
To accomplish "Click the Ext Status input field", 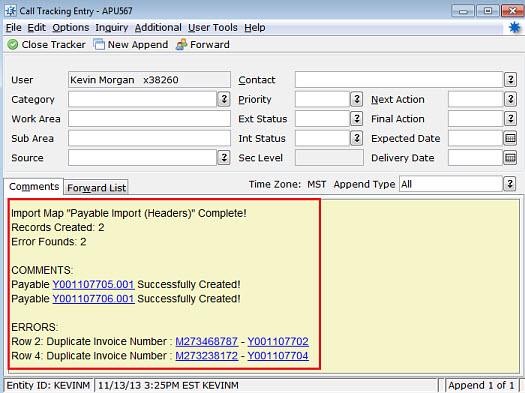I will 322,119.
